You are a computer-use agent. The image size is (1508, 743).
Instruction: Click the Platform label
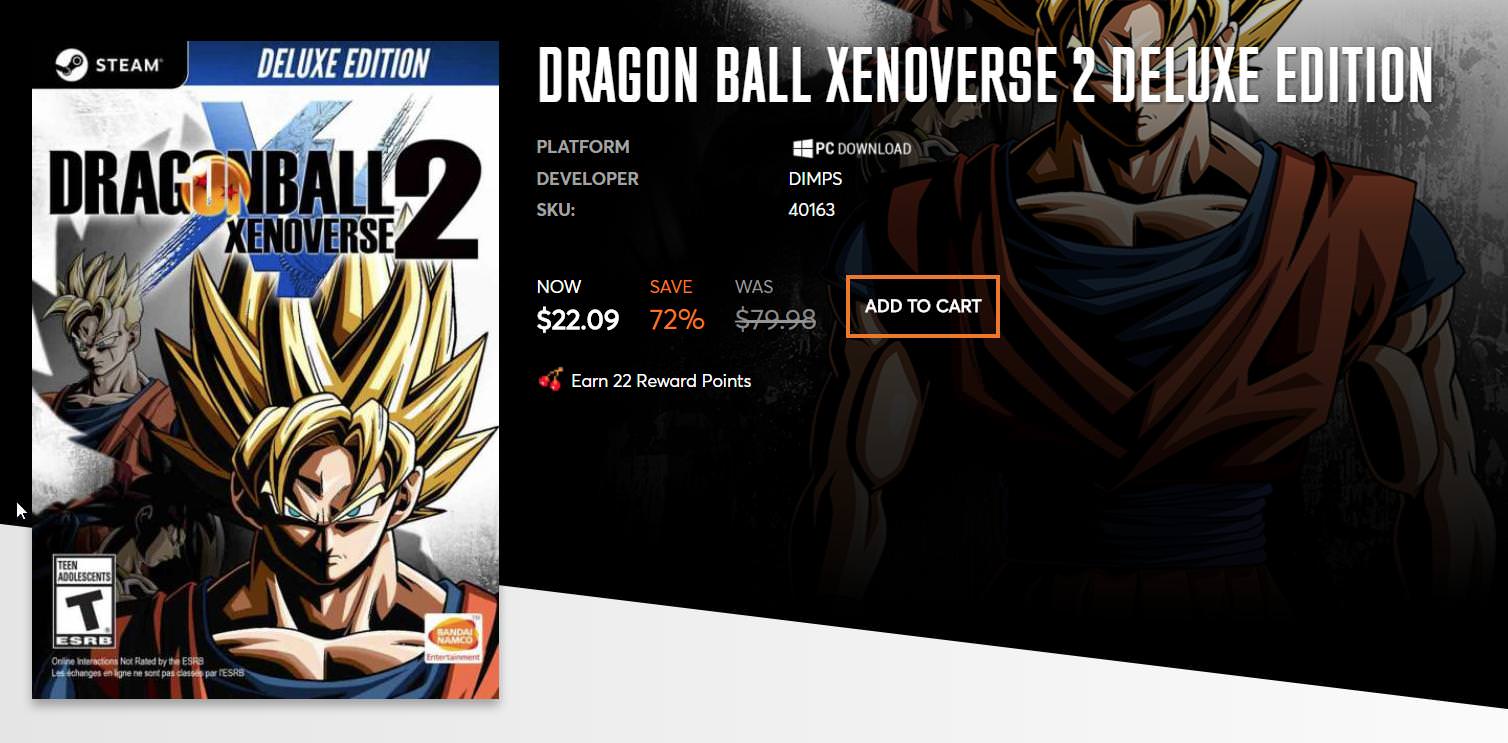[583, 147]
